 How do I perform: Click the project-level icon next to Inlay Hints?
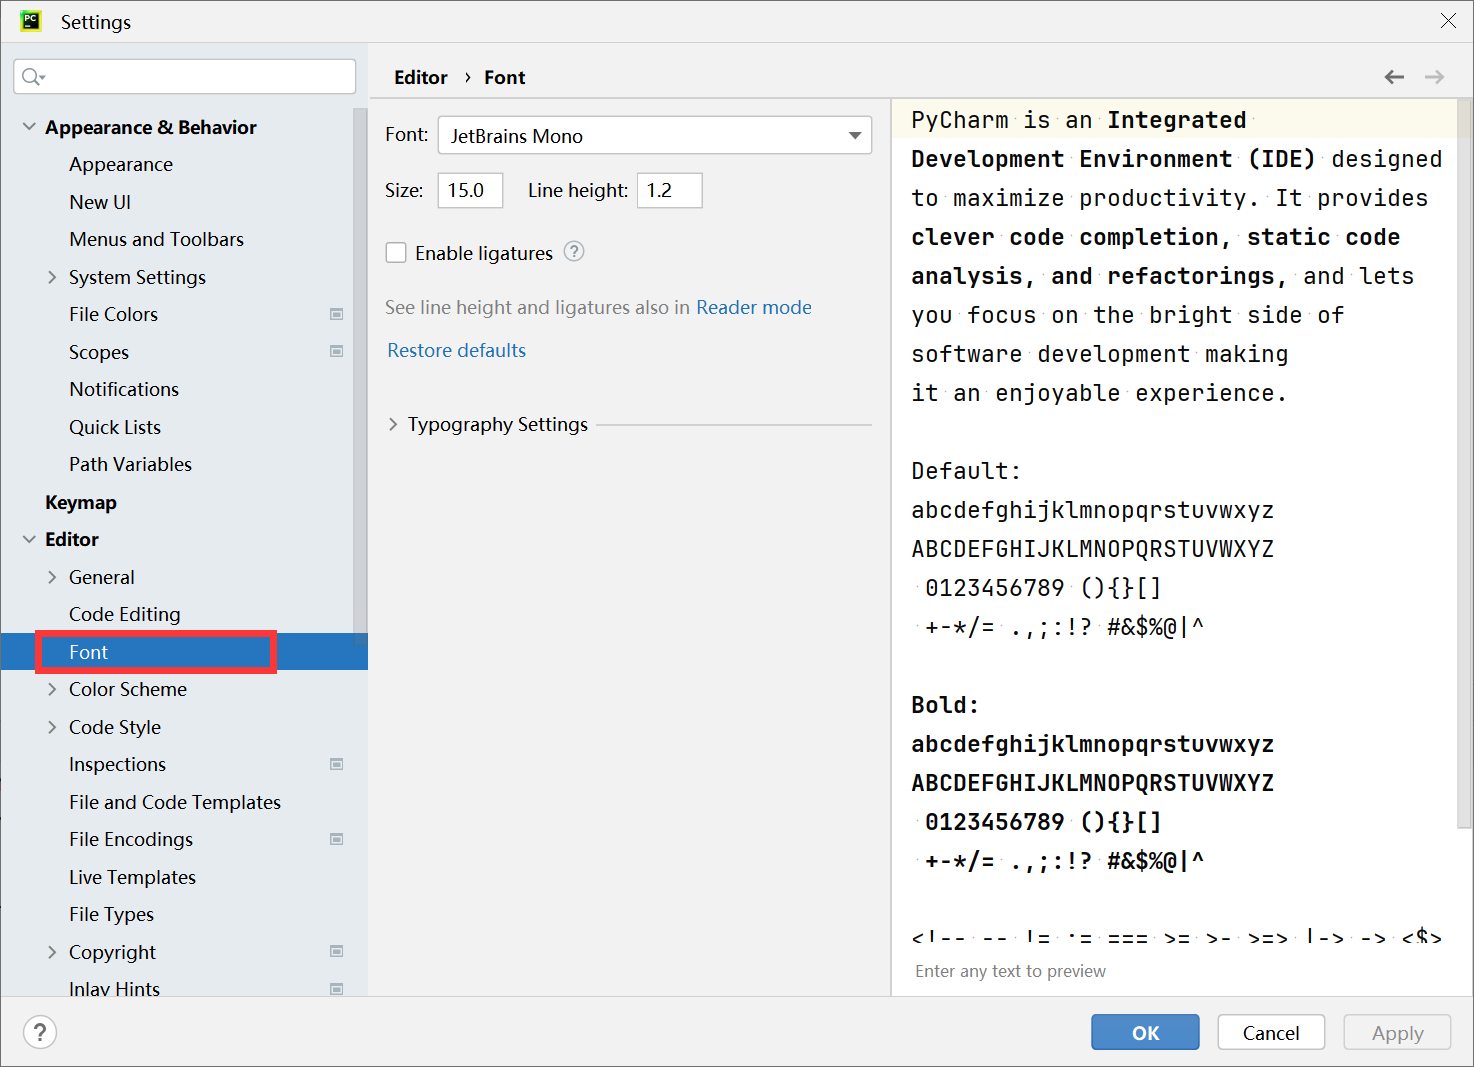click(x=337, y=989)
